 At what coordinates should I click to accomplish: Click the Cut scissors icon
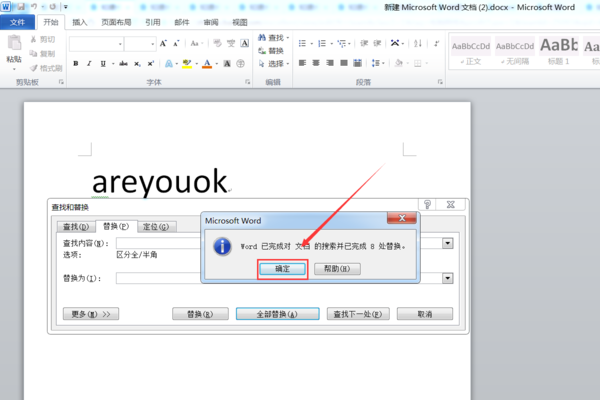click(33, 39)
